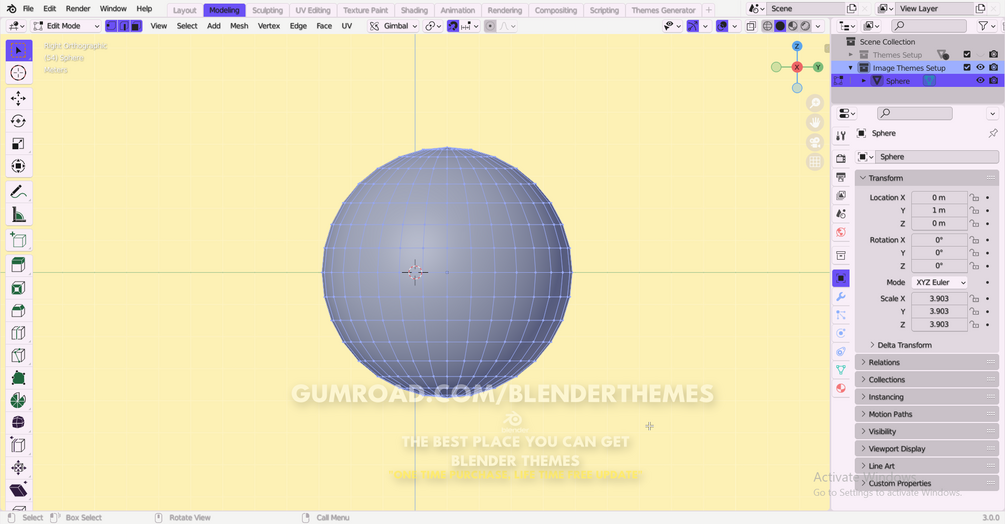The height and width of the screenshot is (524, 1005).
Task: Switch to the UV Editing workspace tab
Action: click(x=313, y=10)
